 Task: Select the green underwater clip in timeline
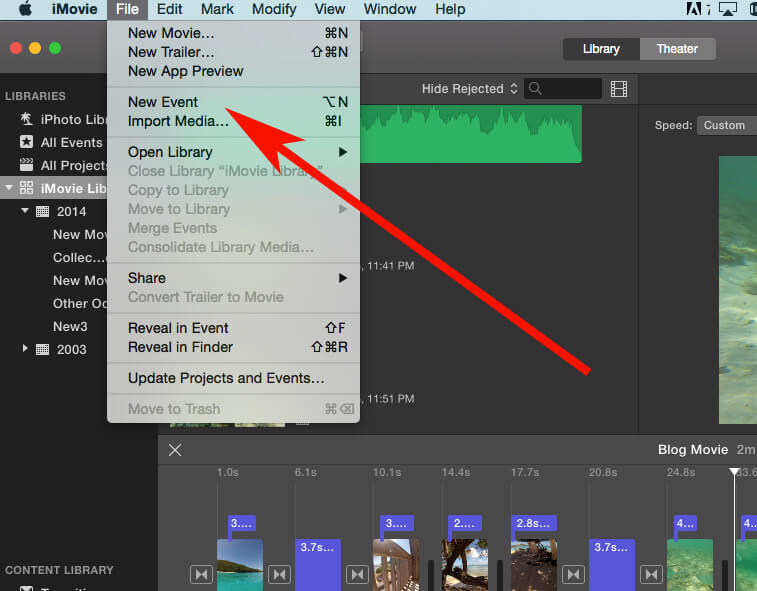(690, 565)
